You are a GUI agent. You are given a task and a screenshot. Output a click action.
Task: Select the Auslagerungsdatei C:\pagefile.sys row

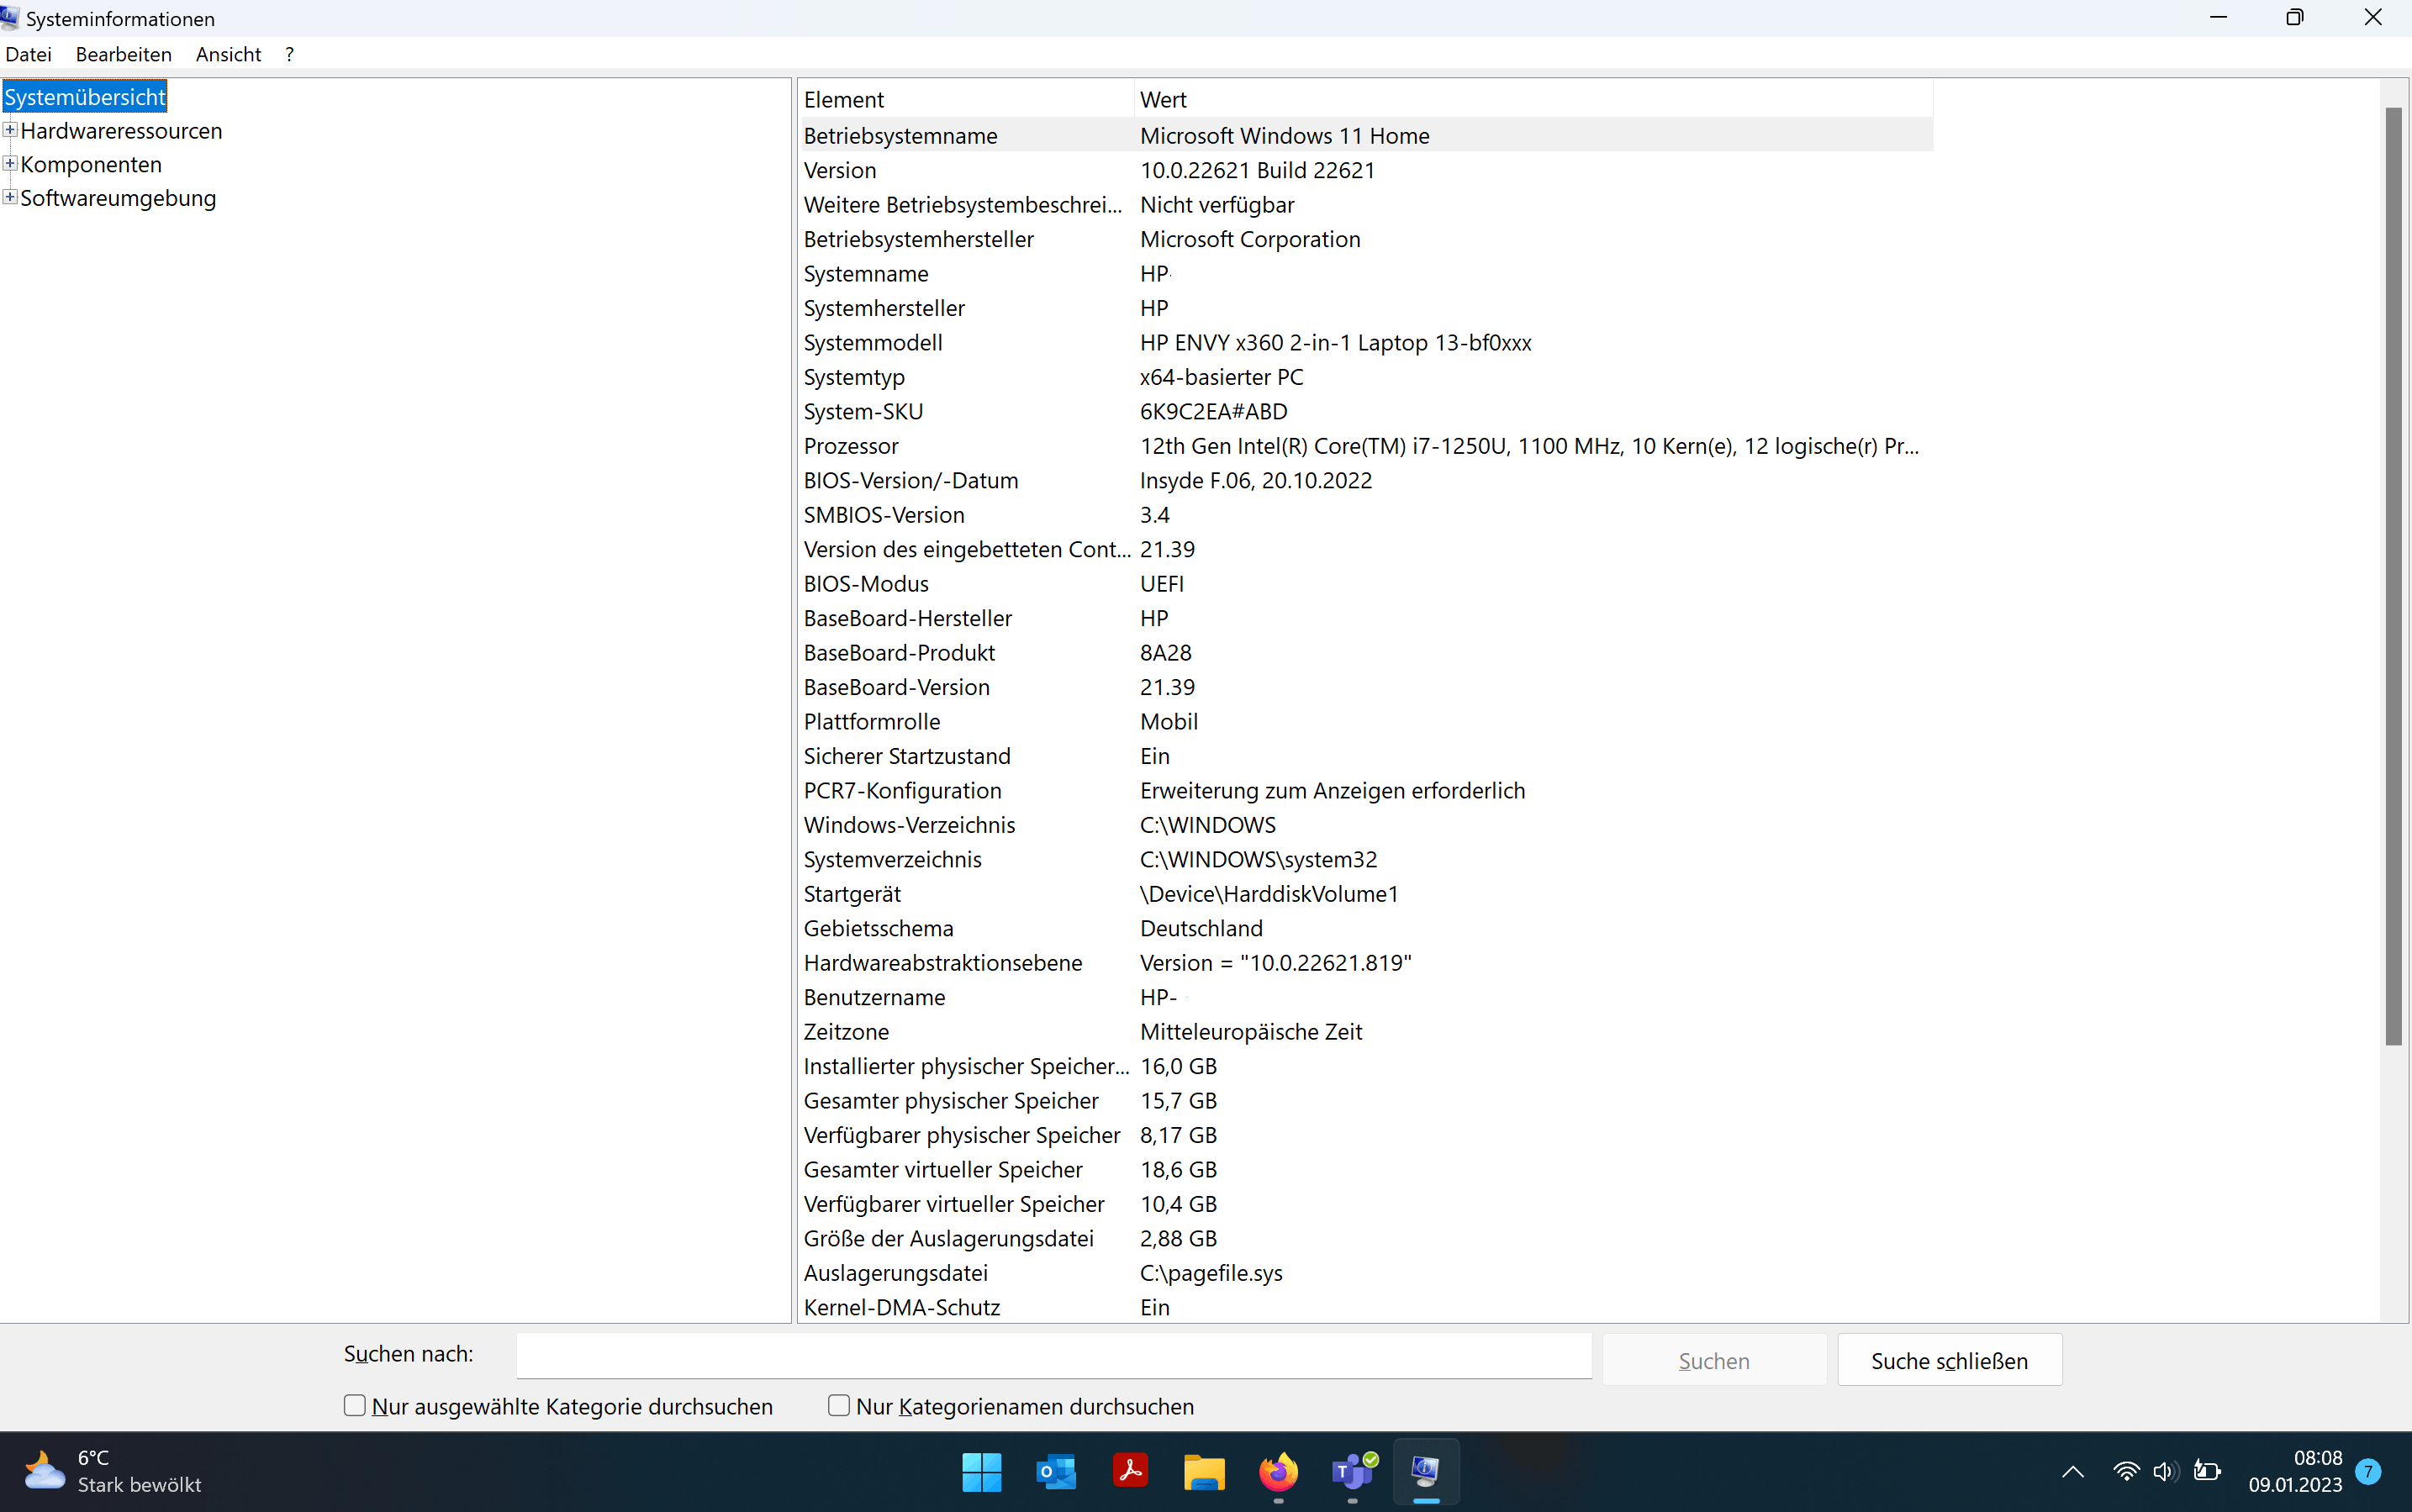[1366, 1273]
